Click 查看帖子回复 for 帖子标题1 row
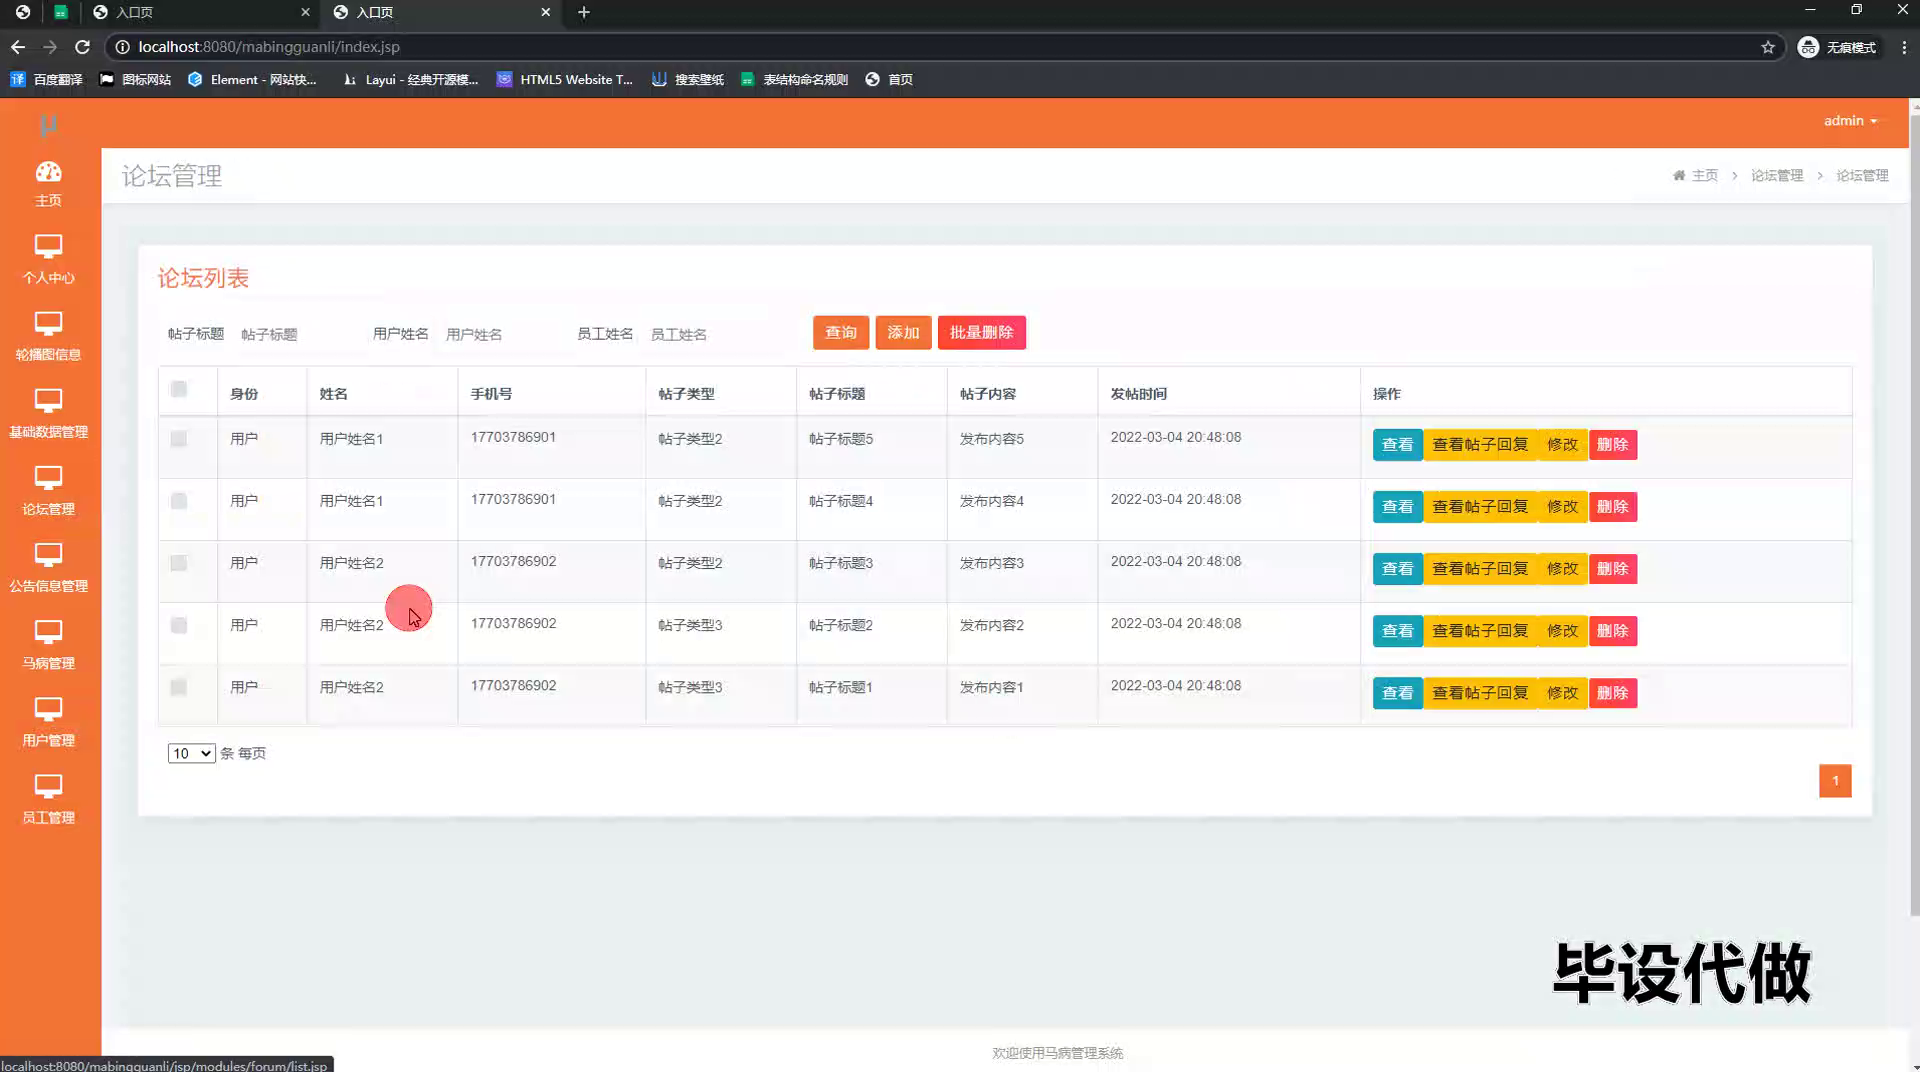1920x1072 pixels. pos(1479,693)
